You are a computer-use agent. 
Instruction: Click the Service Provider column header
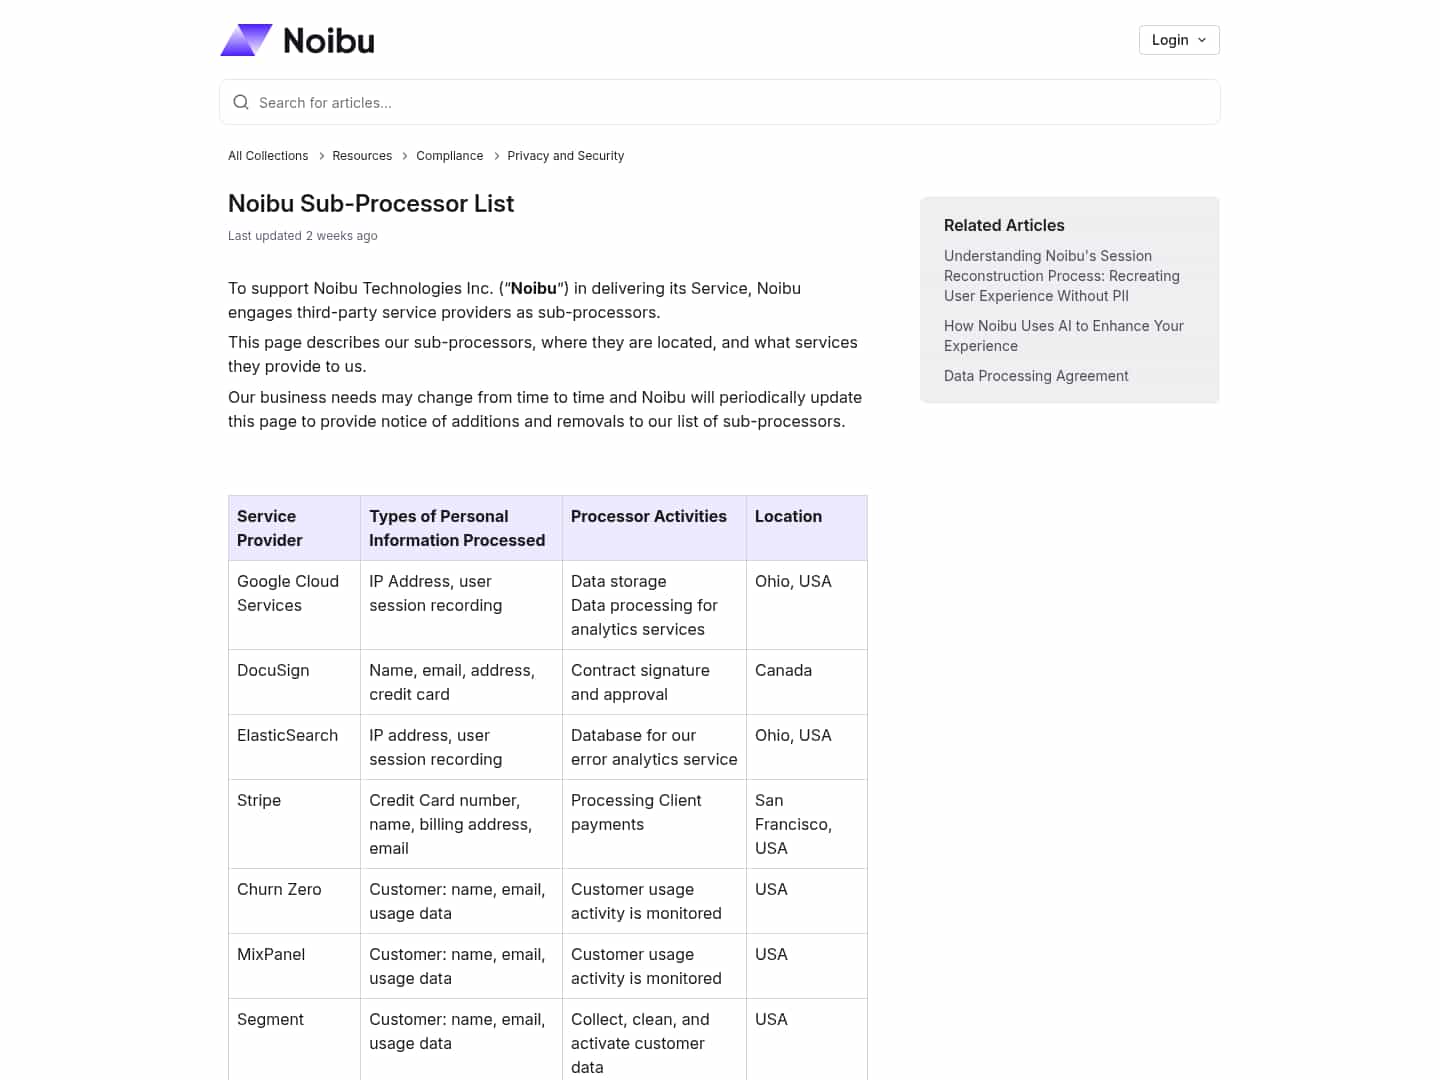pyautogui.click(x=270, y=528)
